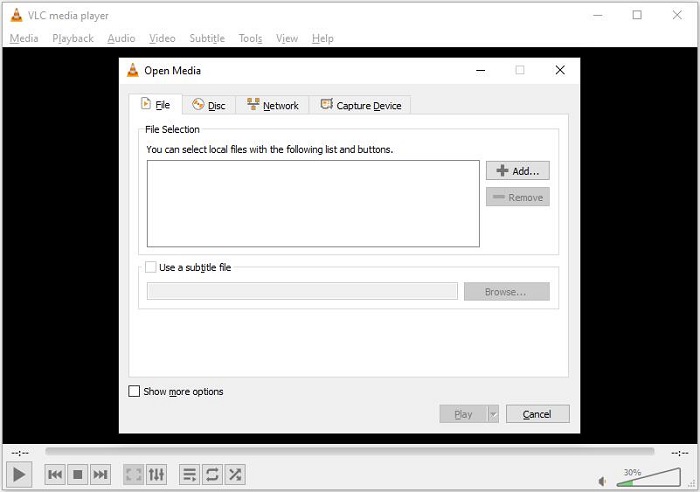
Task: Click the remaining time label at right
Action: coord(680,453)
